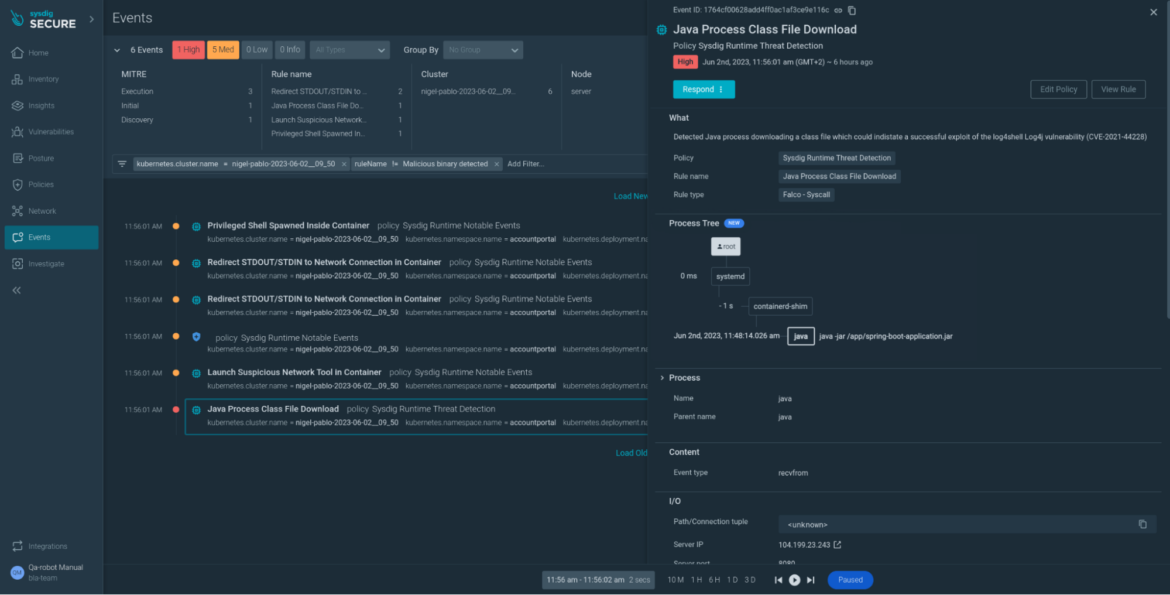1170x595 pixels.
Task: Select containerd-shim node in process tree
Action: pyautogui.click(x=780, y=306)
